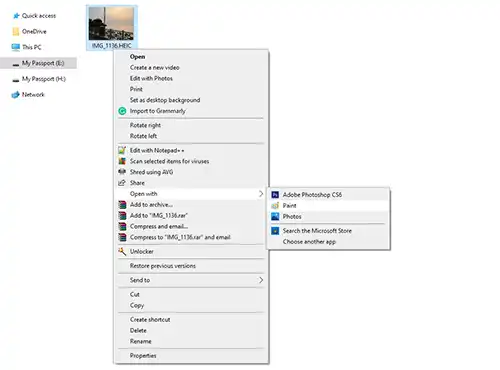Select Compress to "IMG_1136.rar" and email
Screen dimensions: 500x370
click(191, 237)
